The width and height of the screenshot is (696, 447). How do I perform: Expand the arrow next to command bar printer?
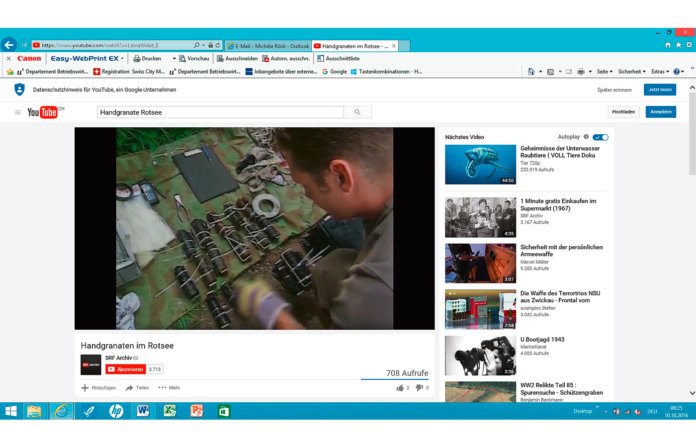point(590,71)
